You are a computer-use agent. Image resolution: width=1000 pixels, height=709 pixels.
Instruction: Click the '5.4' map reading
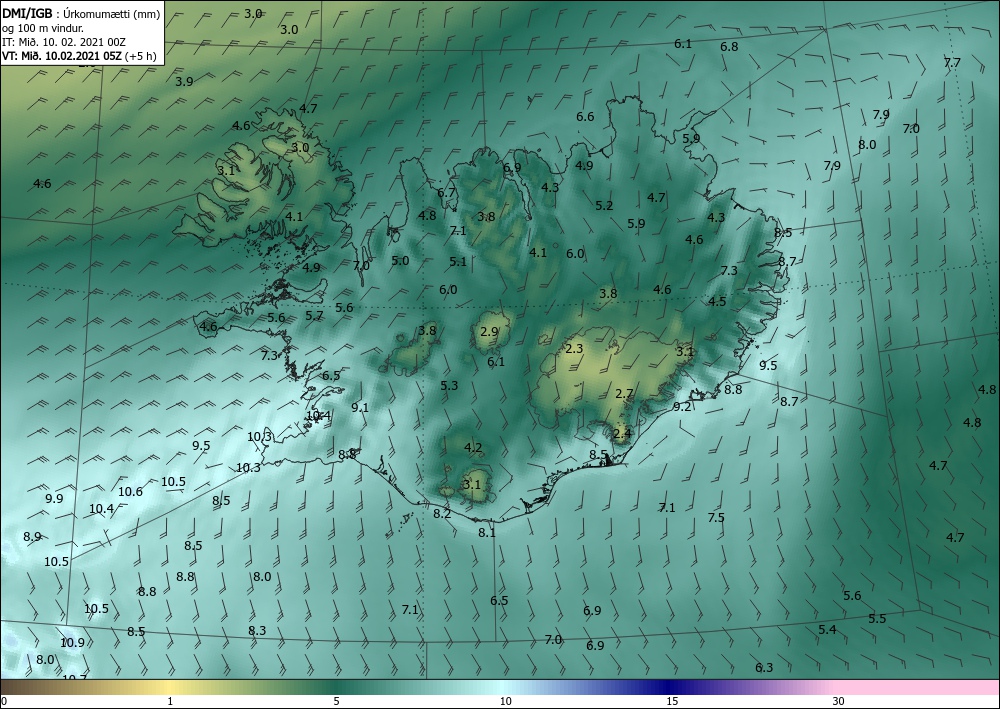[x=827, y=630]
